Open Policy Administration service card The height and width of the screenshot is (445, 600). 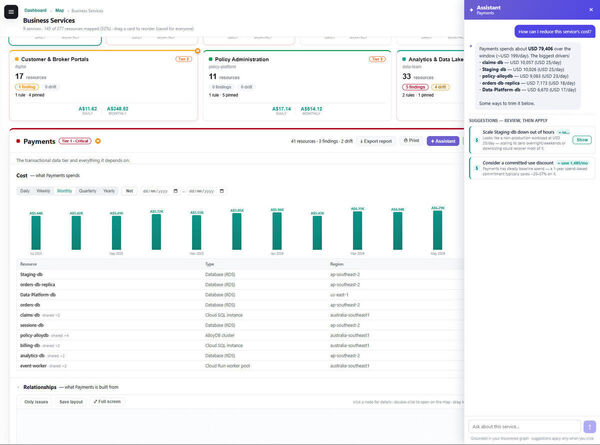pos(297,86)
